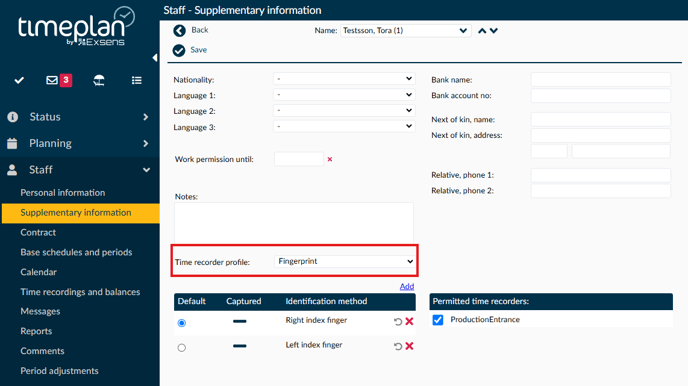Open the Nationality dropdown
This screenshot has height=386, width=688.
coord(344,79)
